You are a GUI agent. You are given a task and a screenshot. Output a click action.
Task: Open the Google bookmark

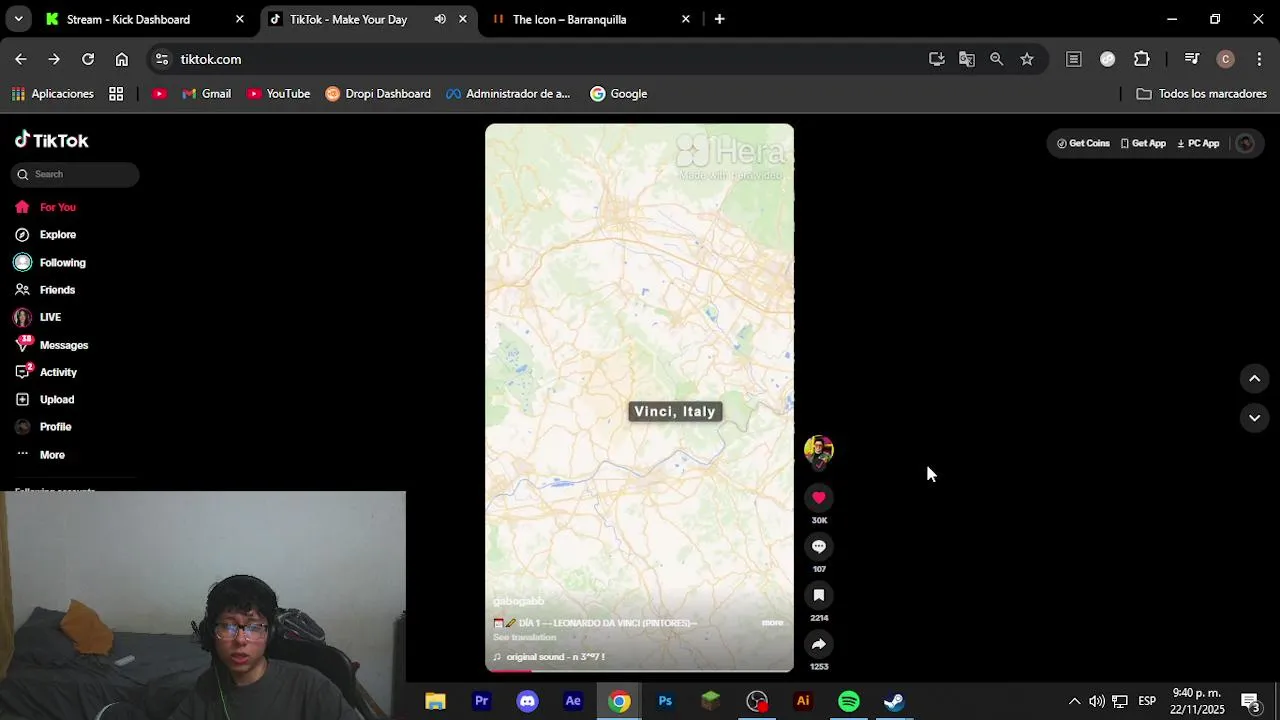[x=618, y=94]
